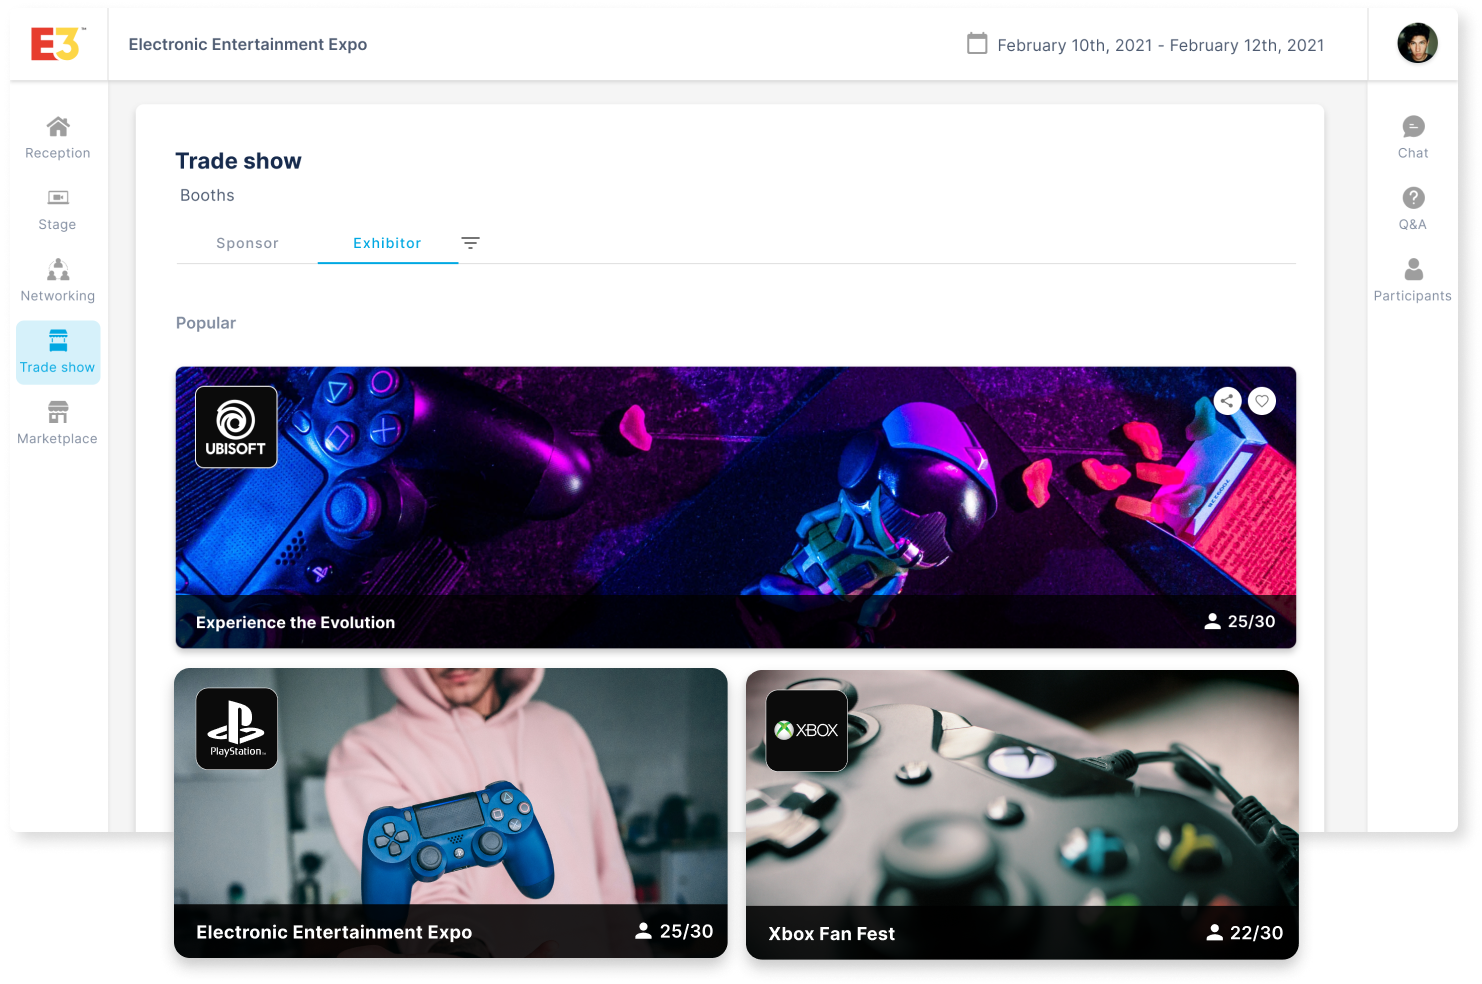Click the PlayStation logo badge
This screenshot has height=984, width=1482.
pyautogui.click(x=236, y=729)
